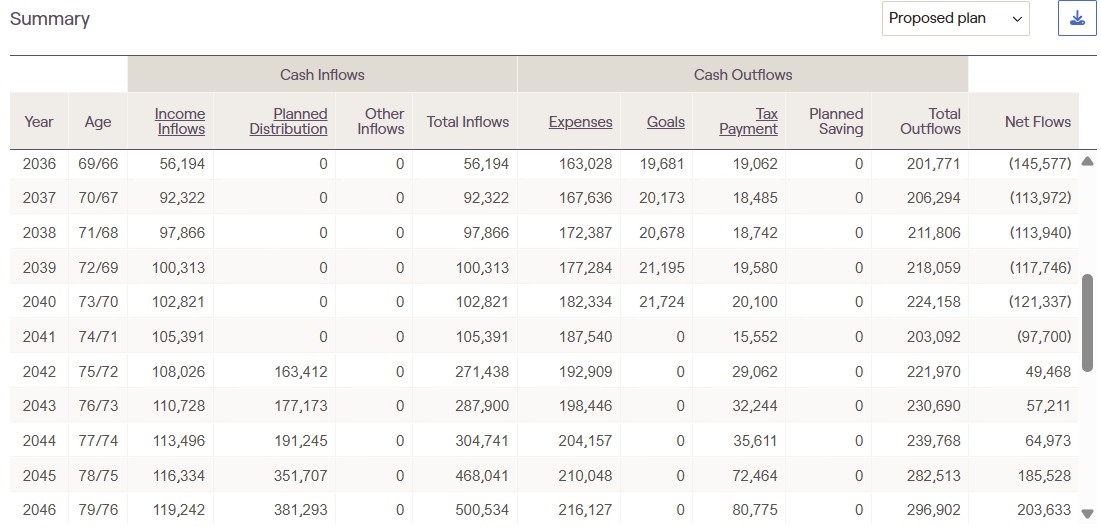Click the Net Flows column header
The width and height of the screenshot is (1101, 527).
(x=1037, y=122)
